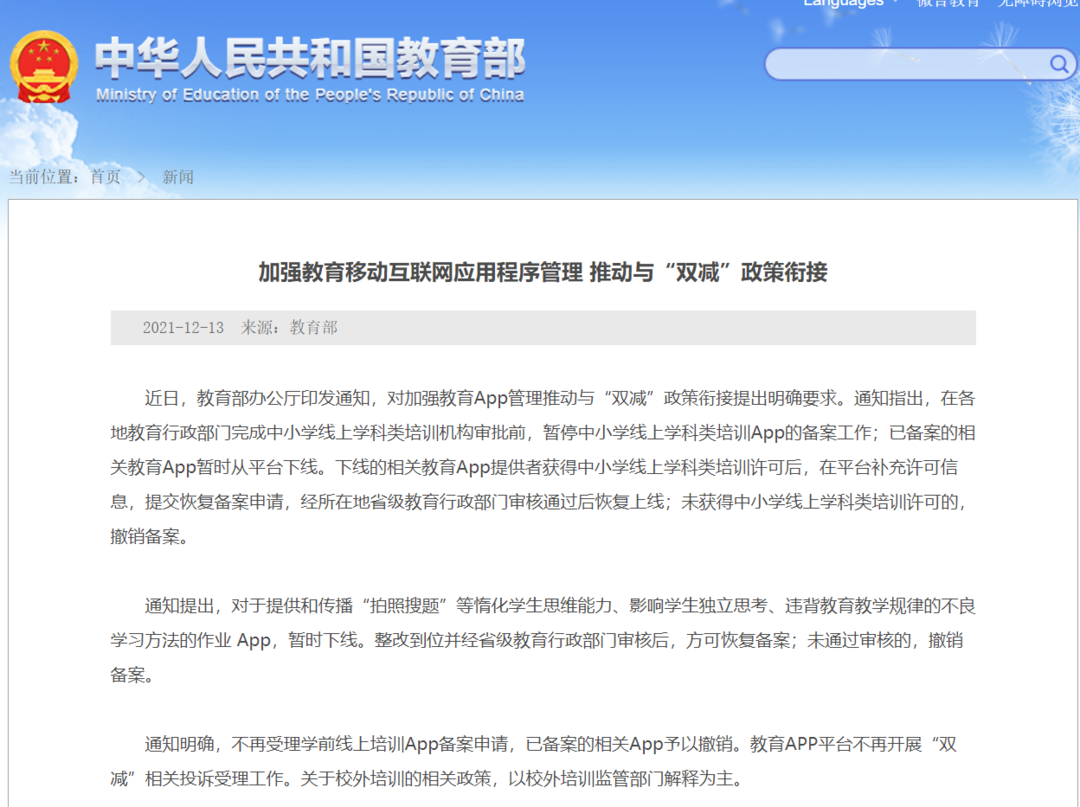The width and height of the screenshot is (1080, 807).
Task: Expand the Languages dropdown arrow
Action: [x=896, y=3]
